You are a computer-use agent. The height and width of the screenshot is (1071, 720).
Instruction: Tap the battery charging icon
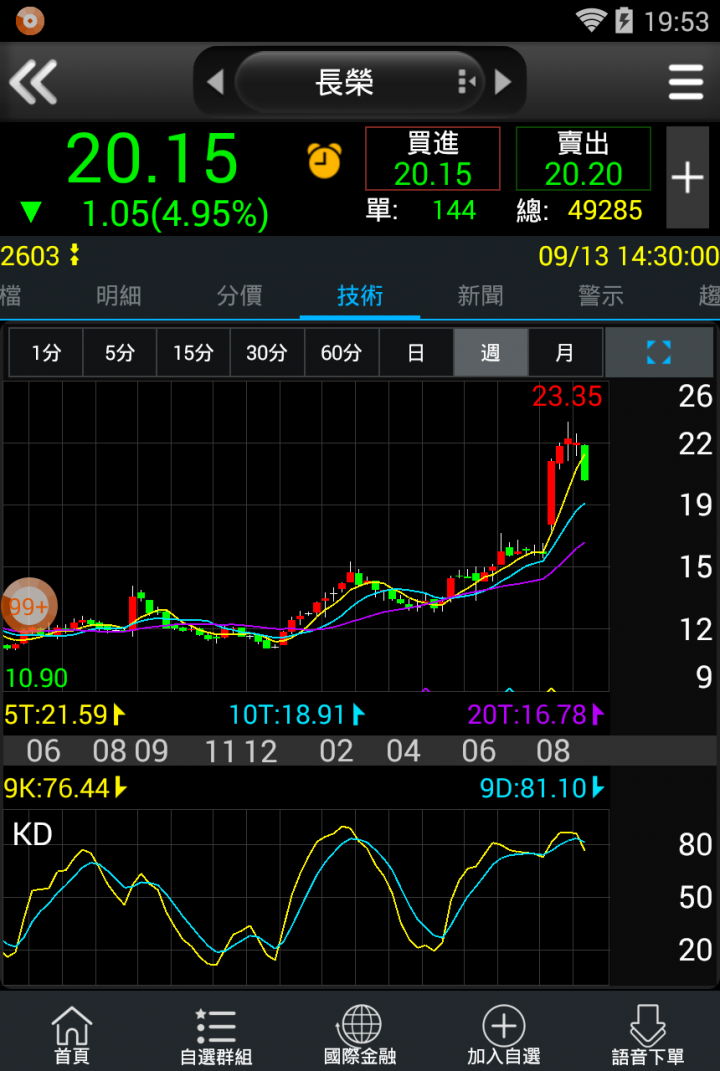click(x=624, y=20)
